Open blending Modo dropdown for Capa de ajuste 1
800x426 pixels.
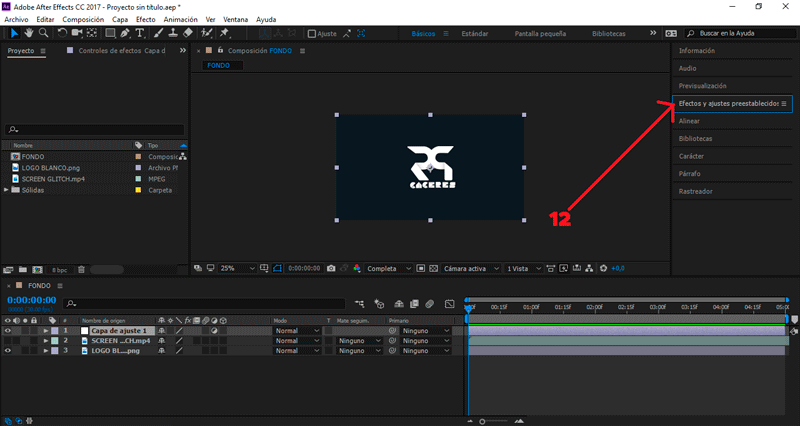[297, 331]
